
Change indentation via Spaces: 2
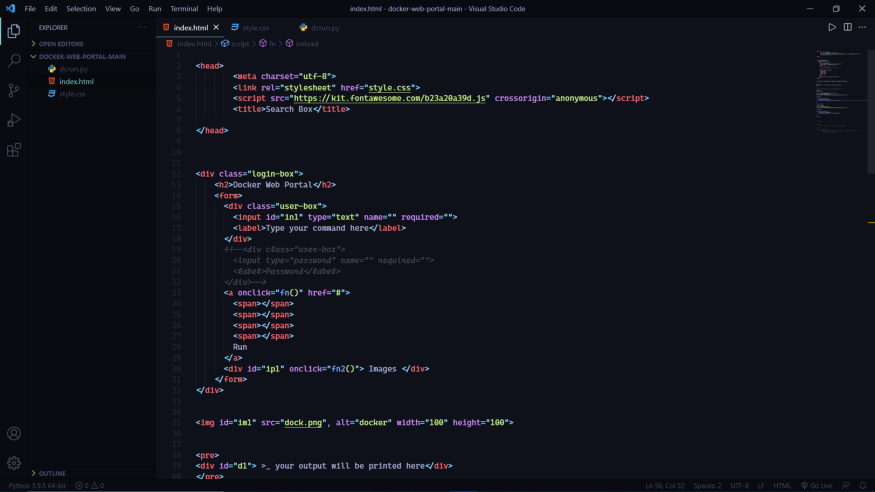(707, 485)
